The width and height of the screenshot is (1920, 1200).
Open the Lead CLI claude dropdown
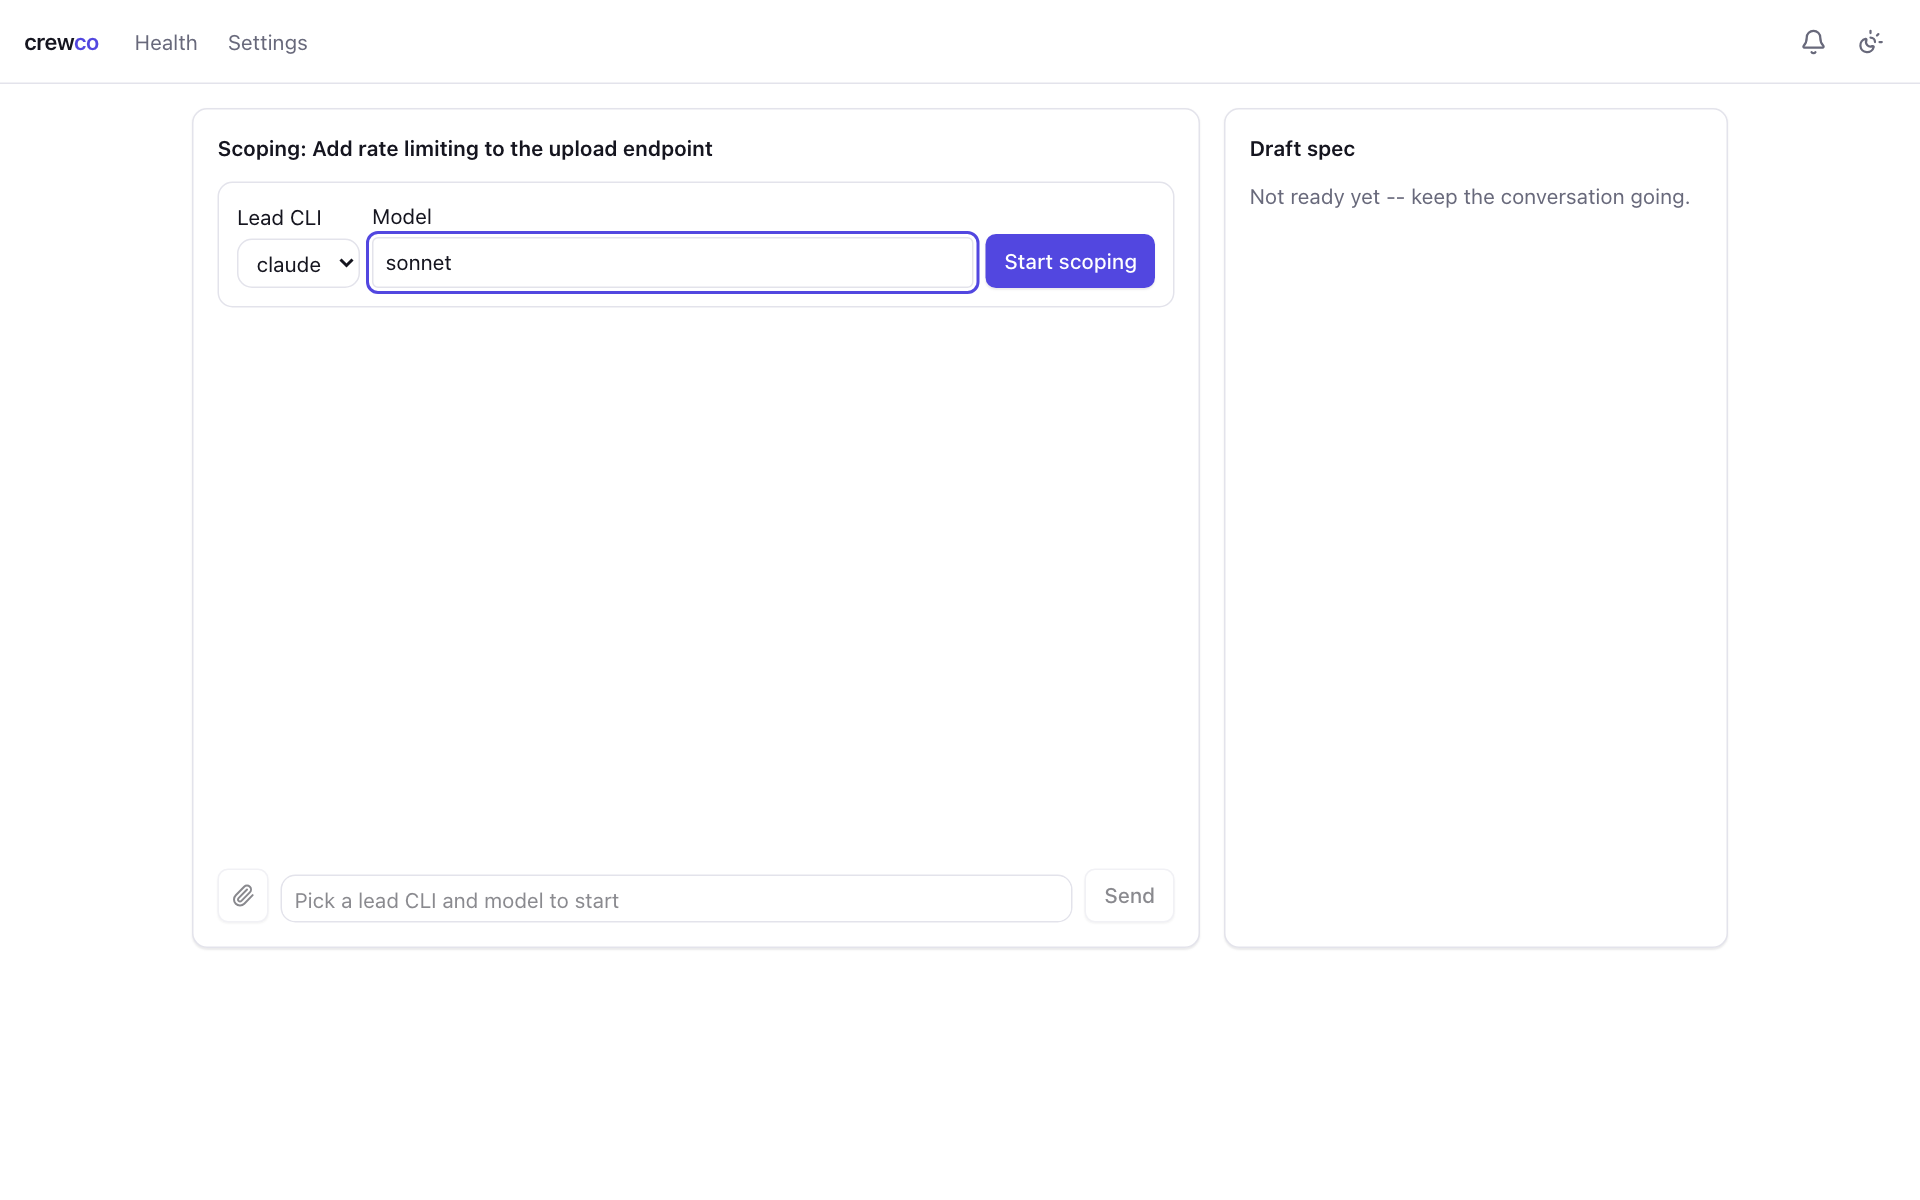[298, 263]
